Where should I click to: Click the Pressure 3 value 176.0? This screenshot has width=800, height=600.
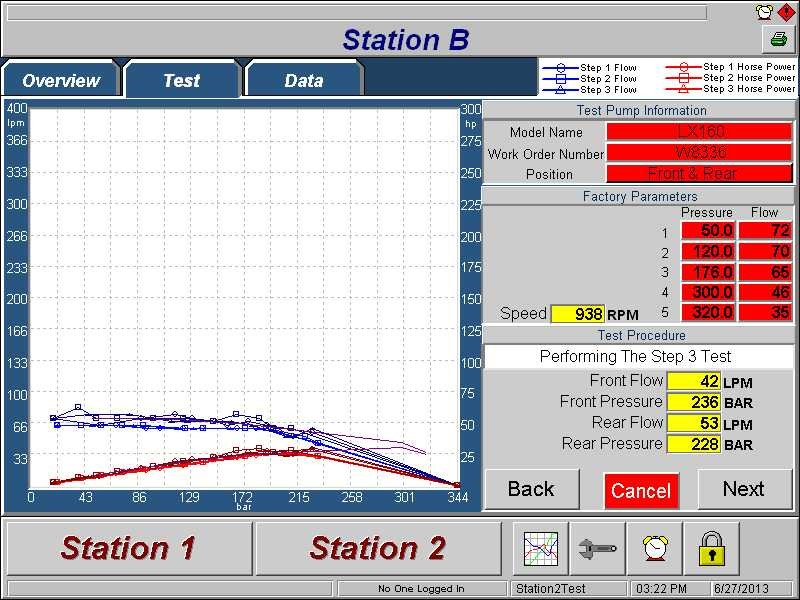pyautogui.click(x=708, y=271)
